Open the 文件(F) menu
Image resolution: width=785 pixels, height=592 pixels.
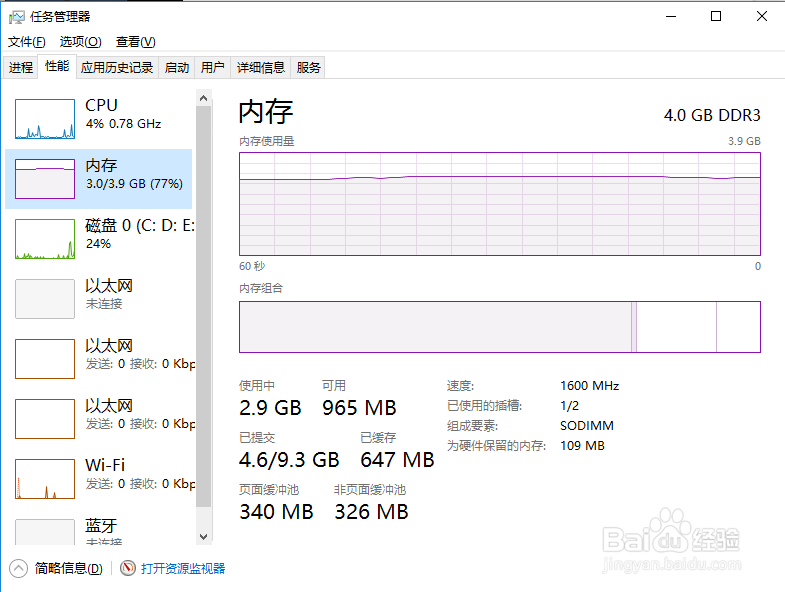click(x=27, y=42)
